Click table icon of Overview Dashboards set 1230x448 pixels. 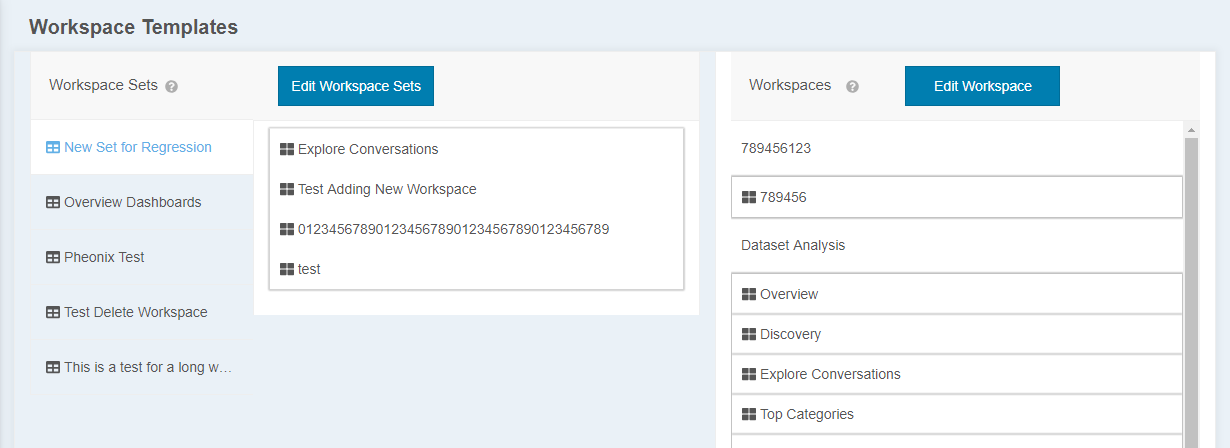53,202
